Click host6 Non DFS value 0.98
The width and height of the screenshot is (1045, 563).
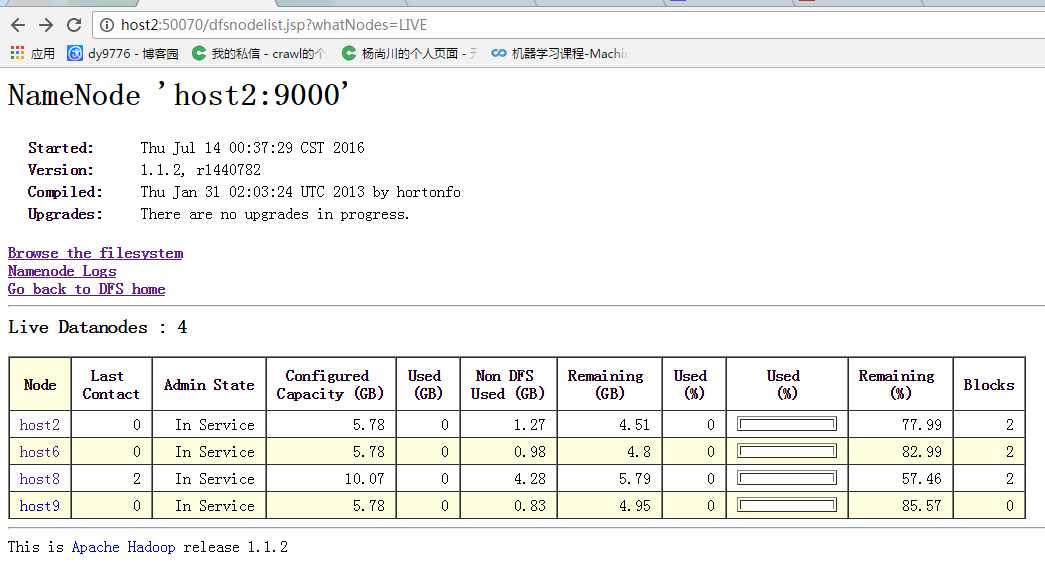pos(530,452)
